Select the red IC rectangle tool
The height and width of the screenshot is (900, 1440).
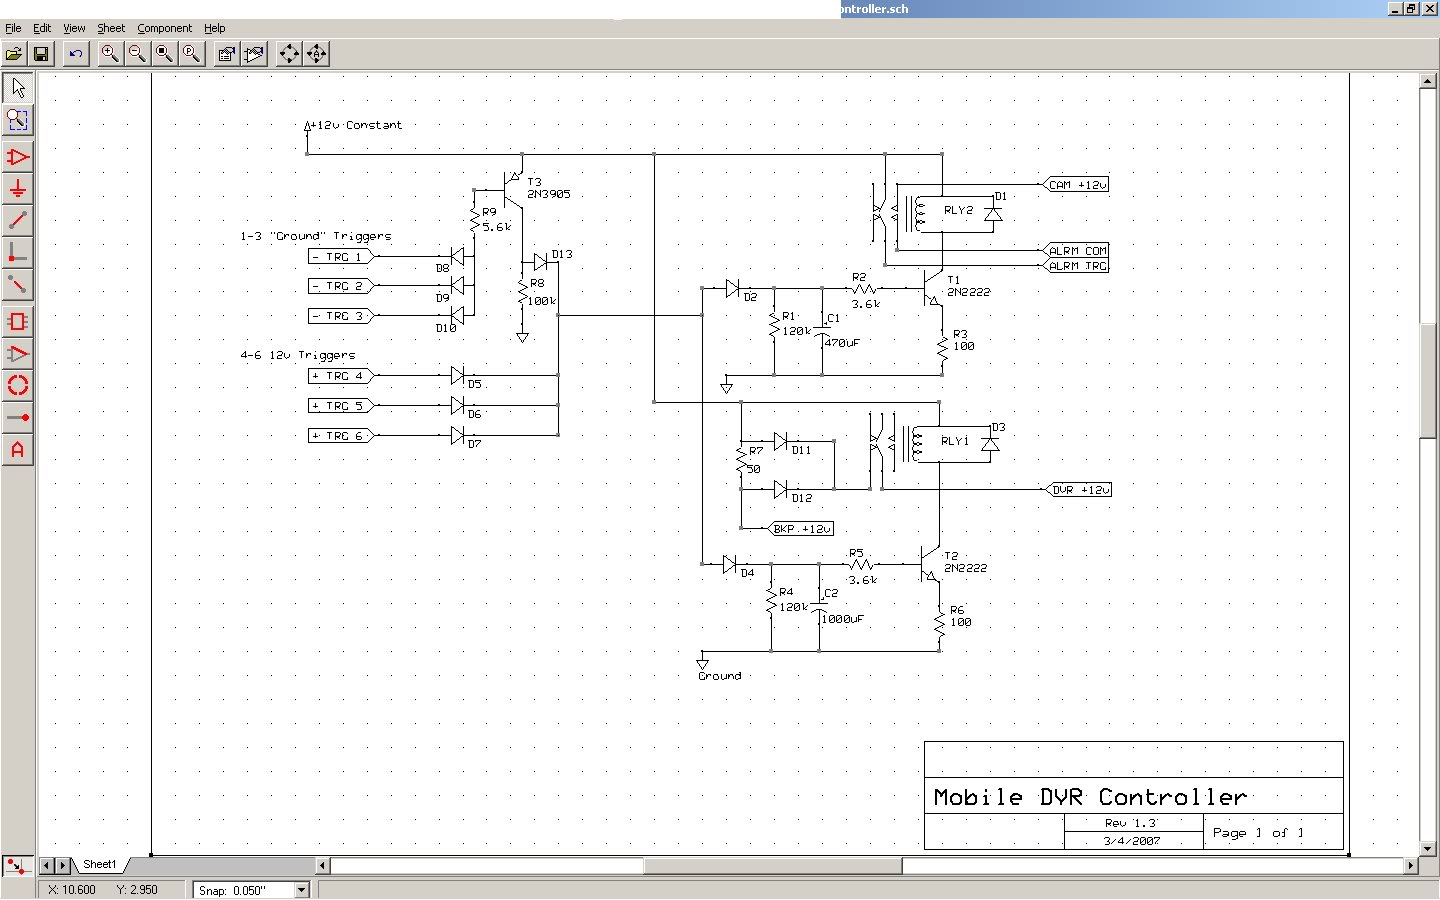click(x=17, y=322)
